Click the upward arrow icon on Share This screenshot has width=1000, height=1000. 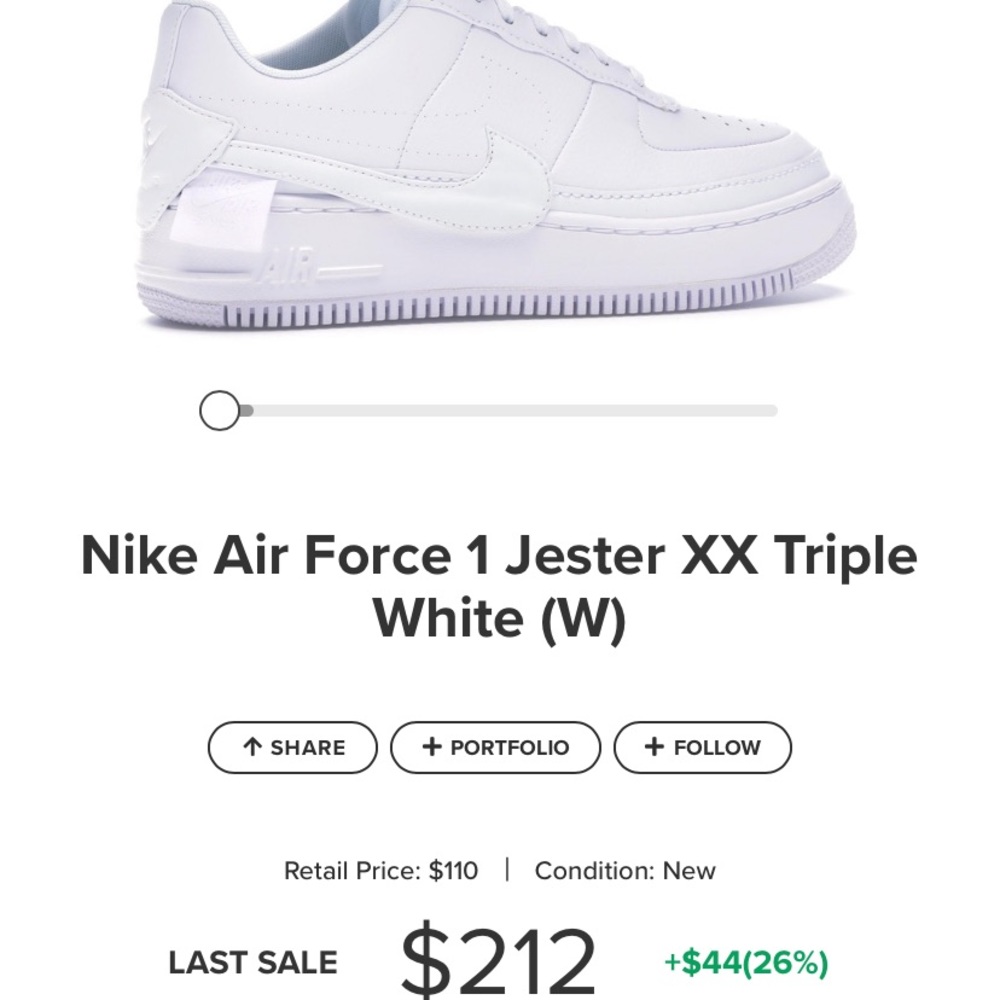click(x=250, y=747)
